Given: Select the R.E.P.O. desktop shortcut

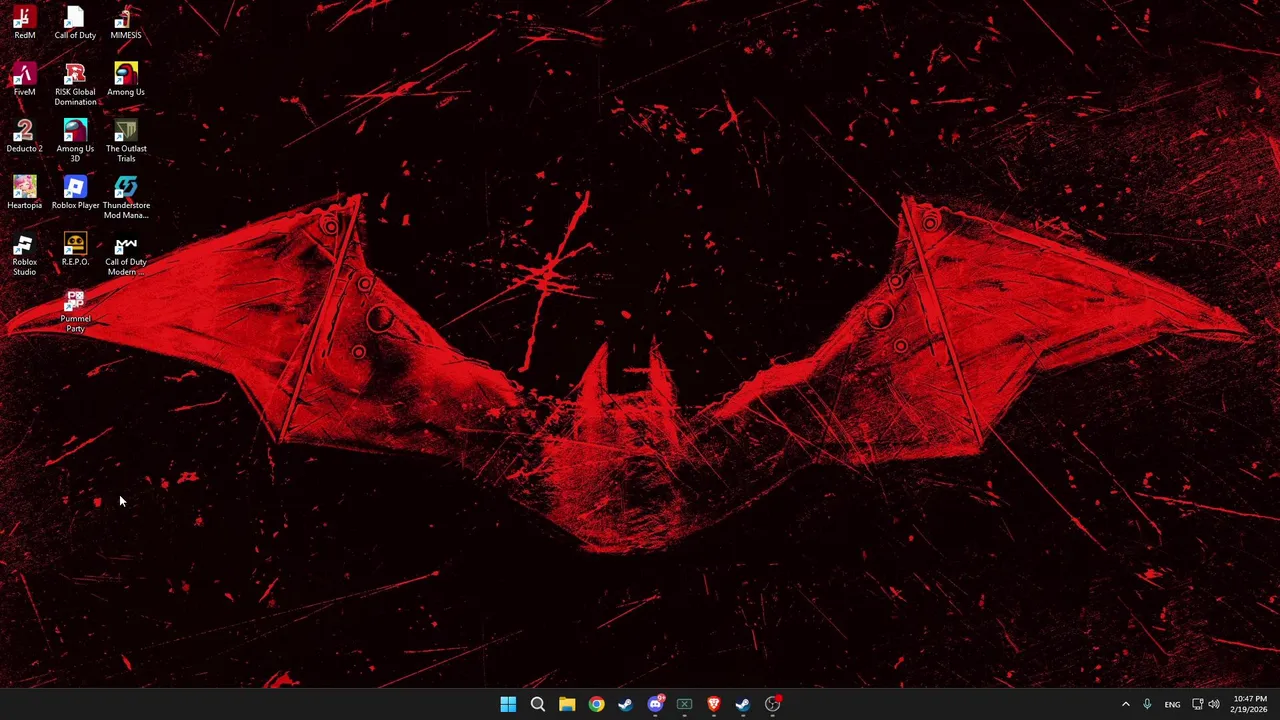Looking at the screenshot, I should pos(75,251).
